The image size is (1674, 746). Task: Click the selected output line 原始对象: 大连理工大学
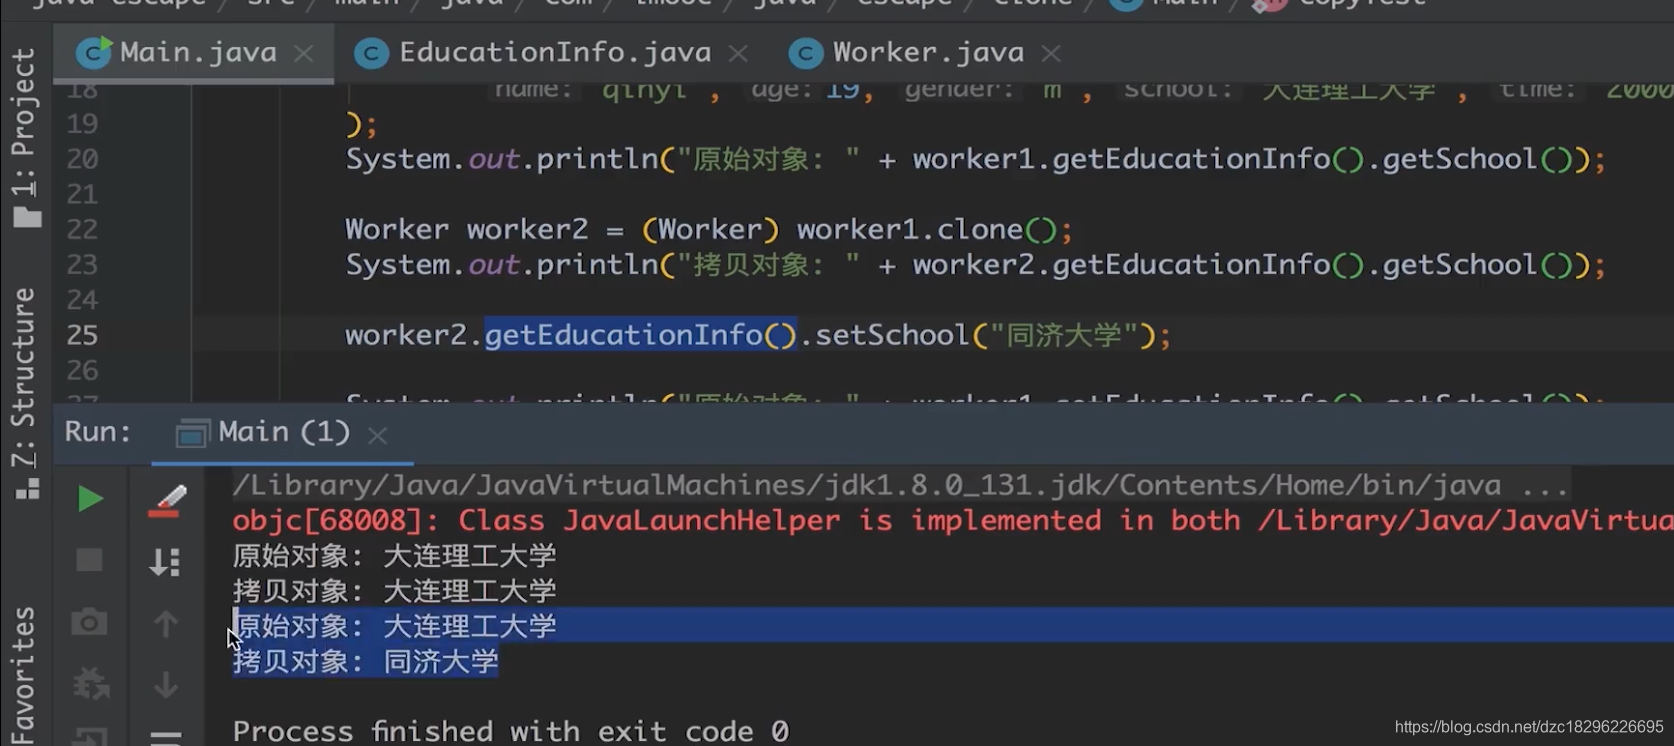[394, 626]
